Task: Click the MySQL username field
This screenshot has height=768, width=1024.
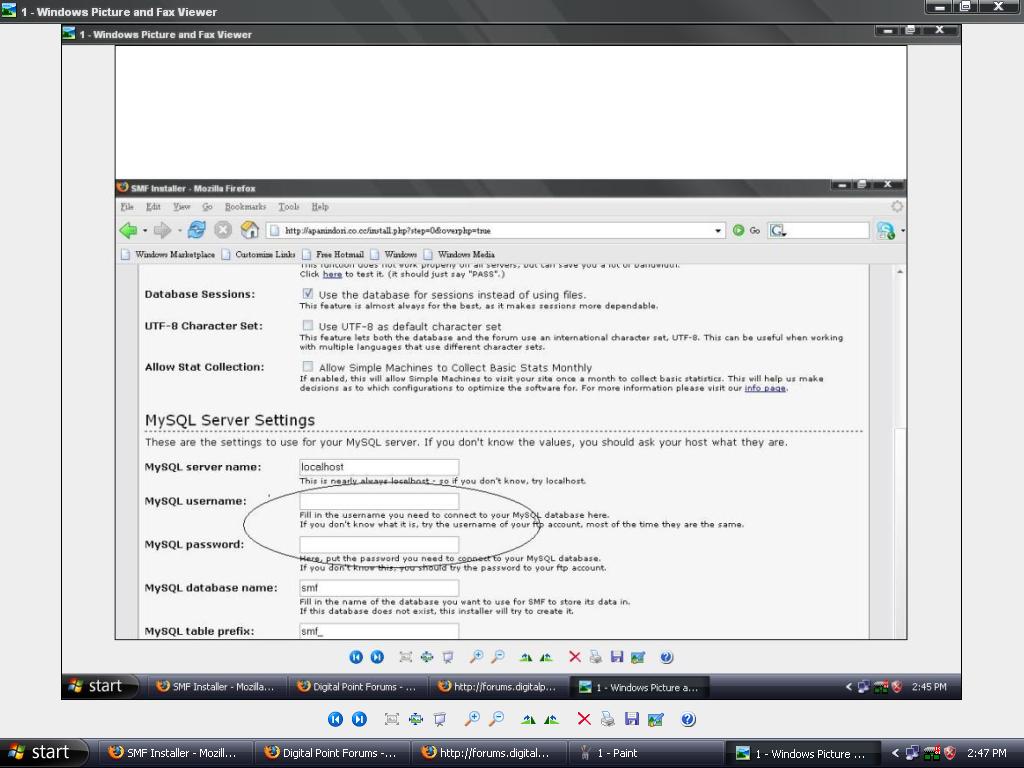Action: (379, 501)
